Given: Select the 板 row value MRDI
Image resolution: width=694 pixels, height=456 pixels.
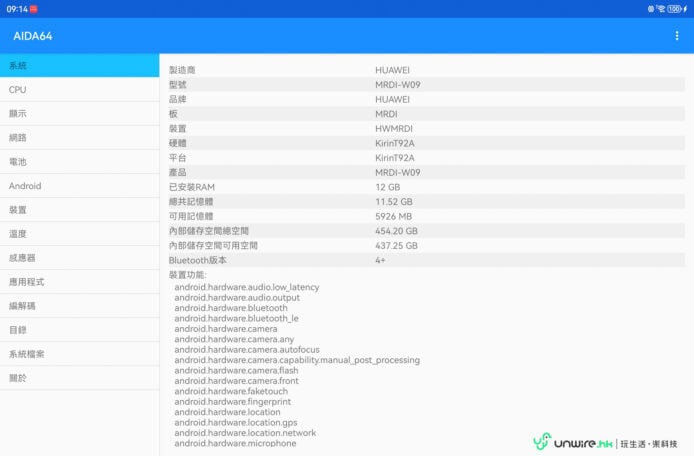Looking at the screenshot, I should point(386,114).
